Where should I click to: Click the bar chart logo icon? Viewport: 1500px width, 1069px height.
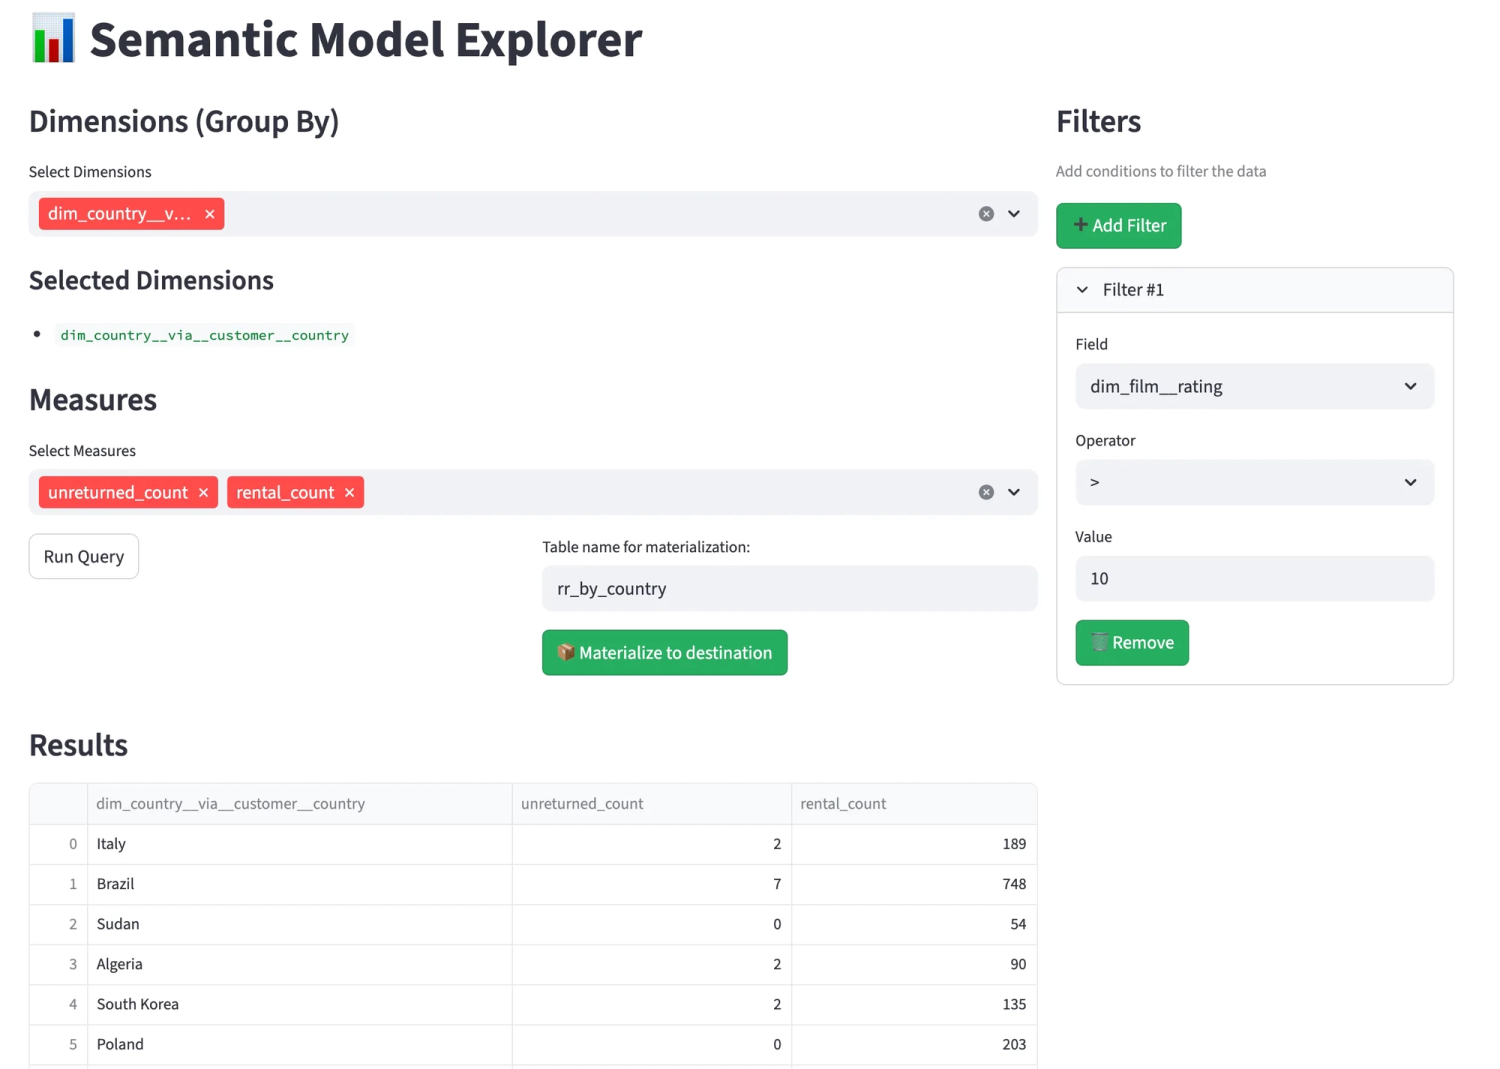coord(53,39)
